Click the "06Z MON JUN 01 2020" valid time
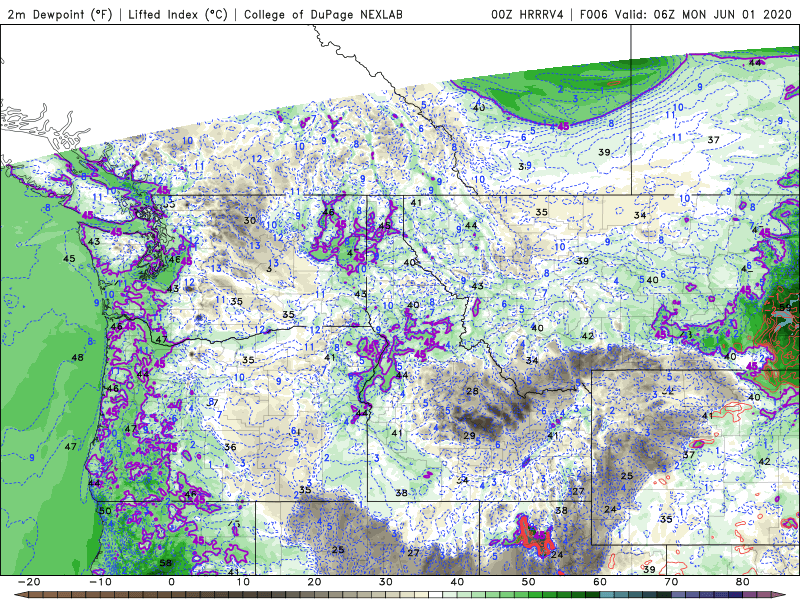This screenshot has height=600, width=800. tap(722, 14)
